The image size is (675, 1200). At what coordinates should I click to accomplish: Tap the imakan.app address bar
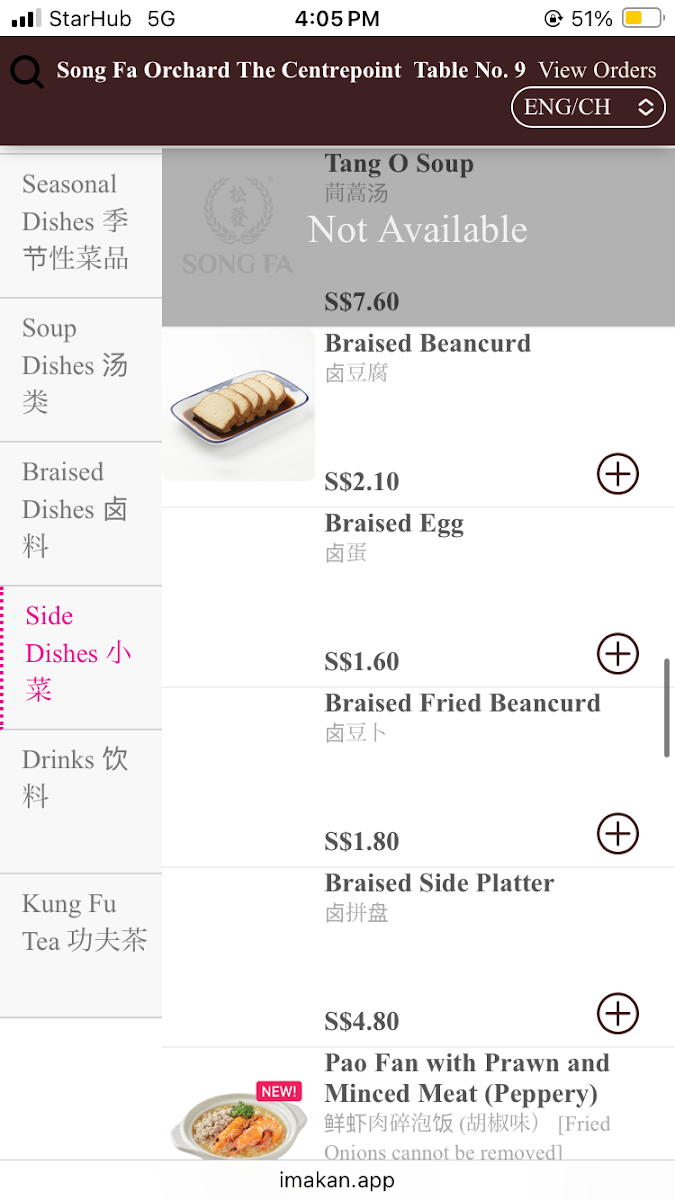coord(337,1181)
